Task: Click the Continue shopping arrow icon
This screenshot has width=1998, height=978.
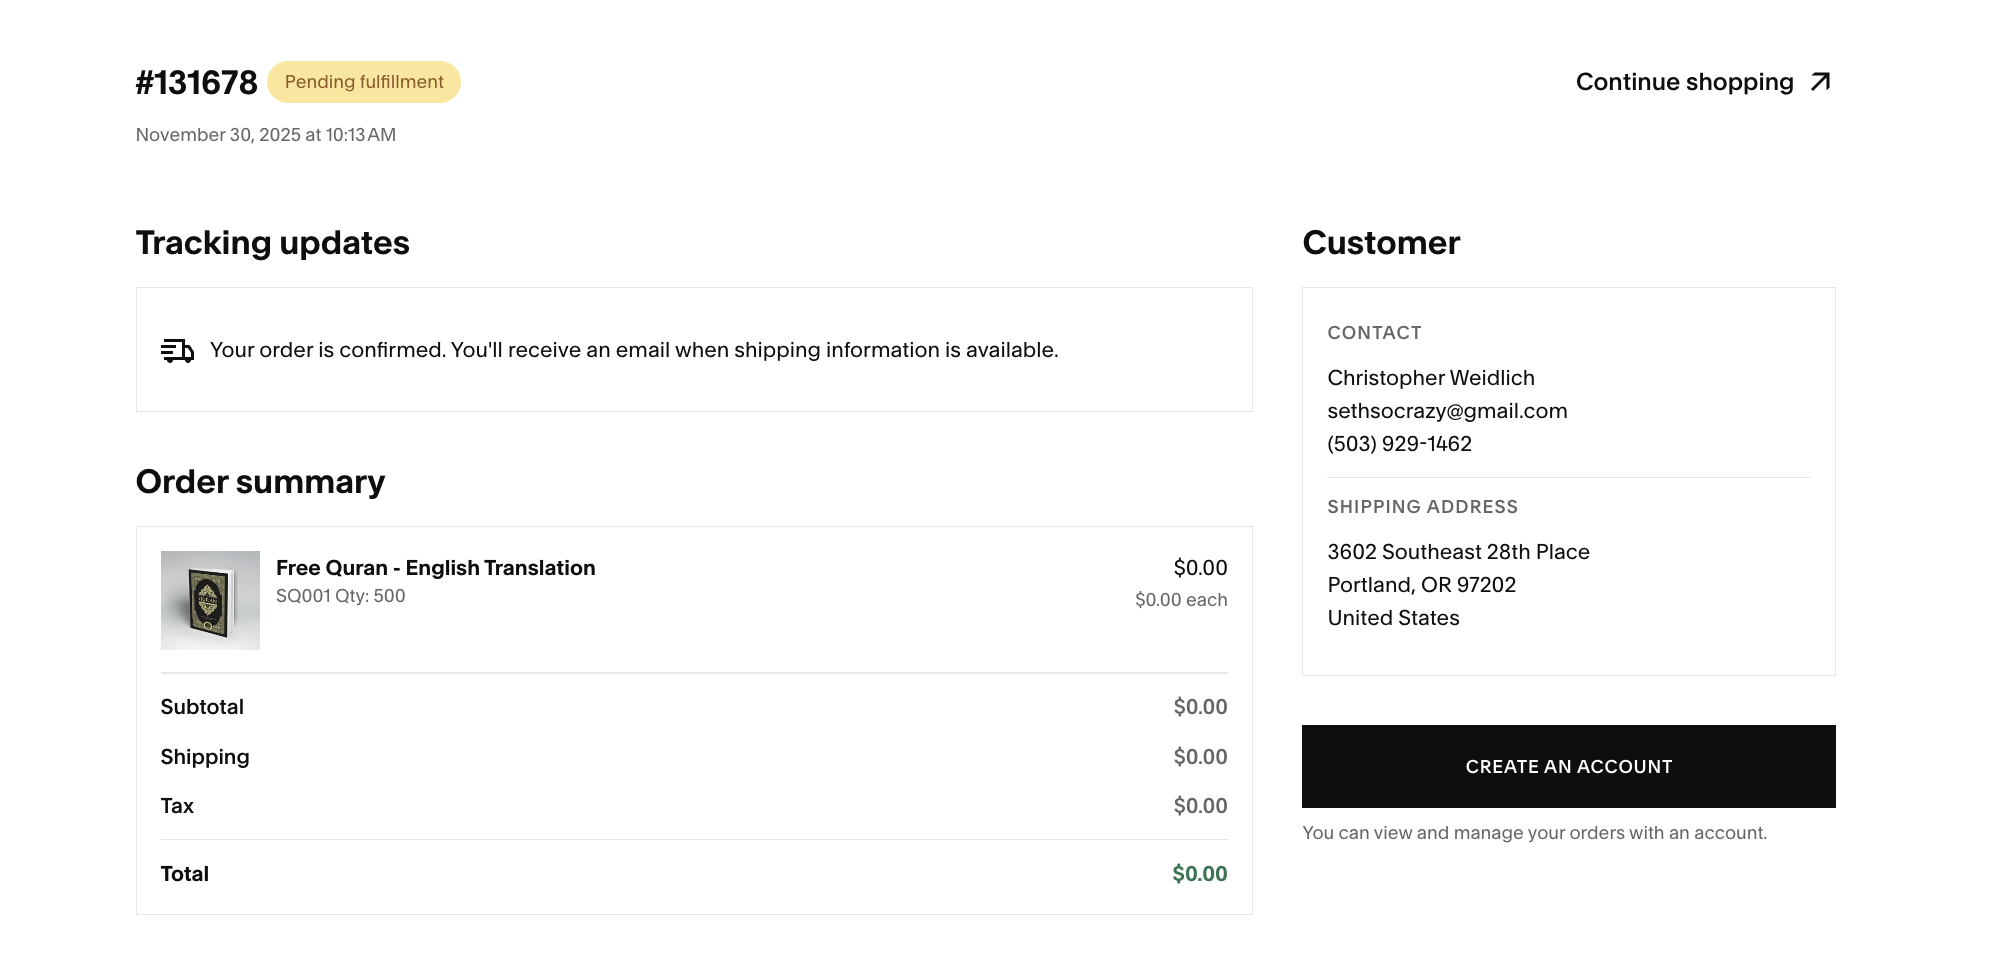Action: click(x=1820, y=82)
